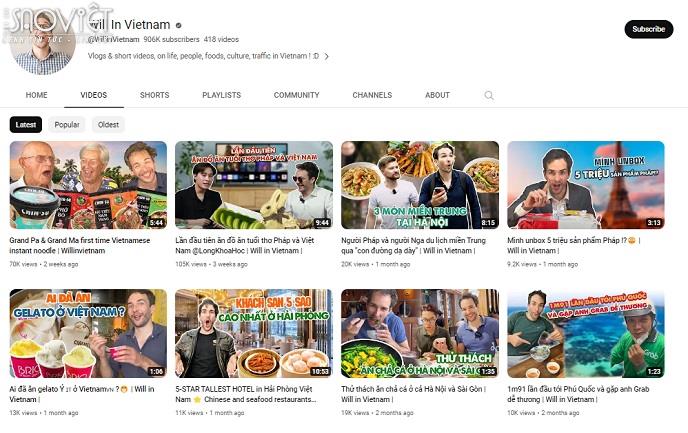Subscribe to Will In Vietnam channel
This screenshot has width=688, height=433.
(x=649, y=29)
